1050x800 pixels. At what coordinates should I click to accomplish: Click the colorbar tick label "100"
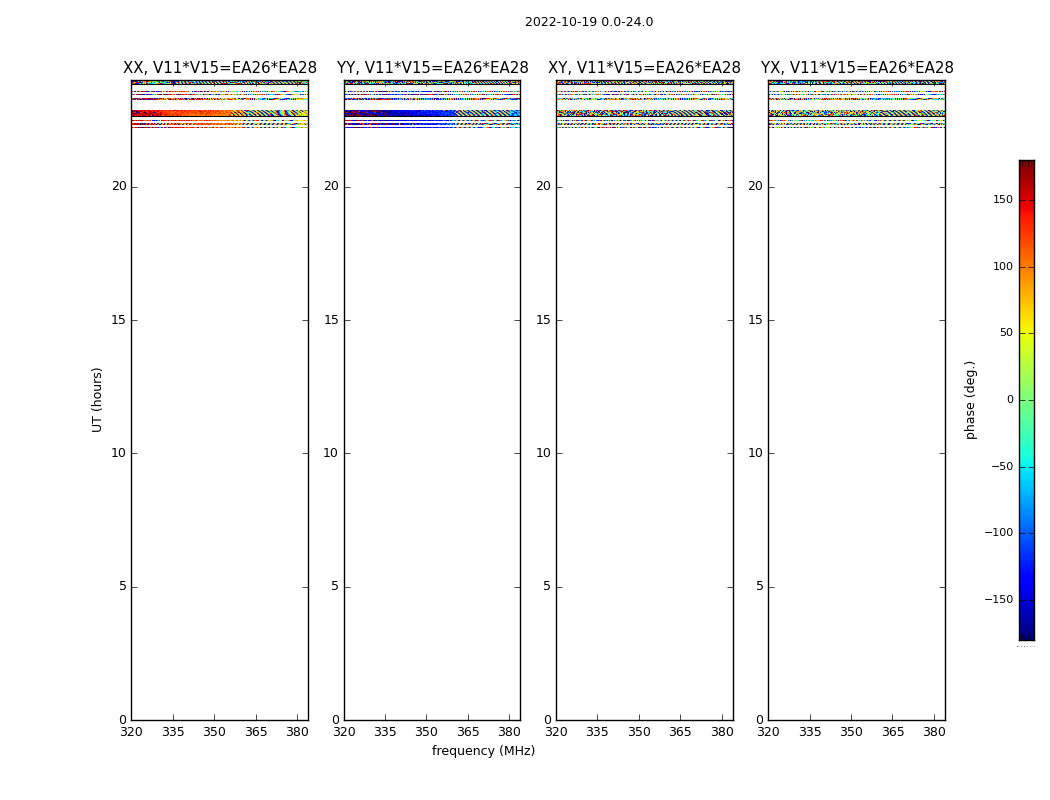point(1002,266)
